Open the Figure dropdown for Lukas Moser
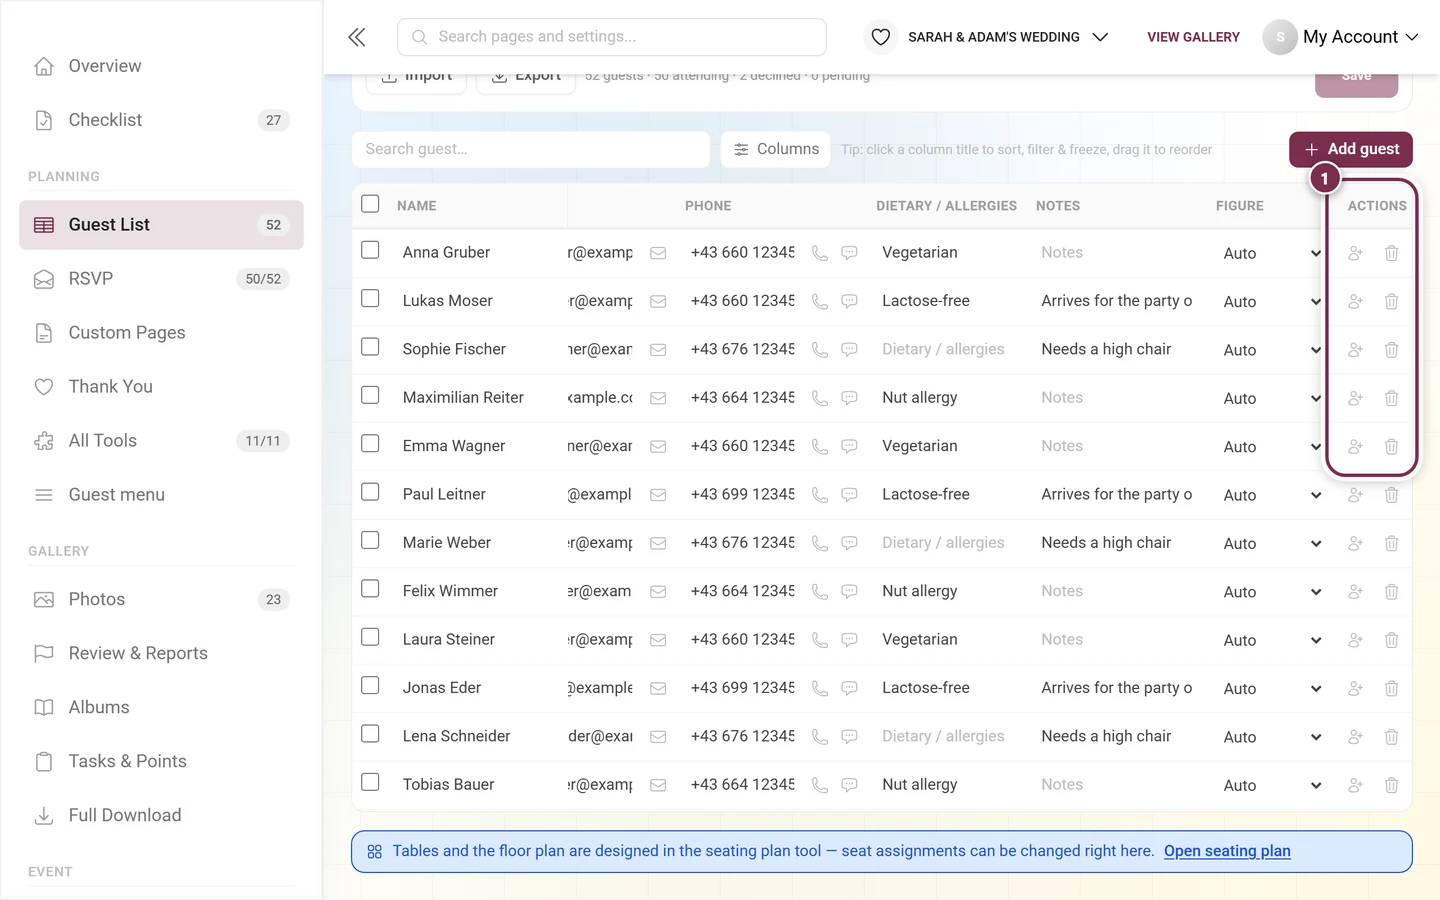The width and height of the screenshot is (1440, 900). pos(1271,302)
